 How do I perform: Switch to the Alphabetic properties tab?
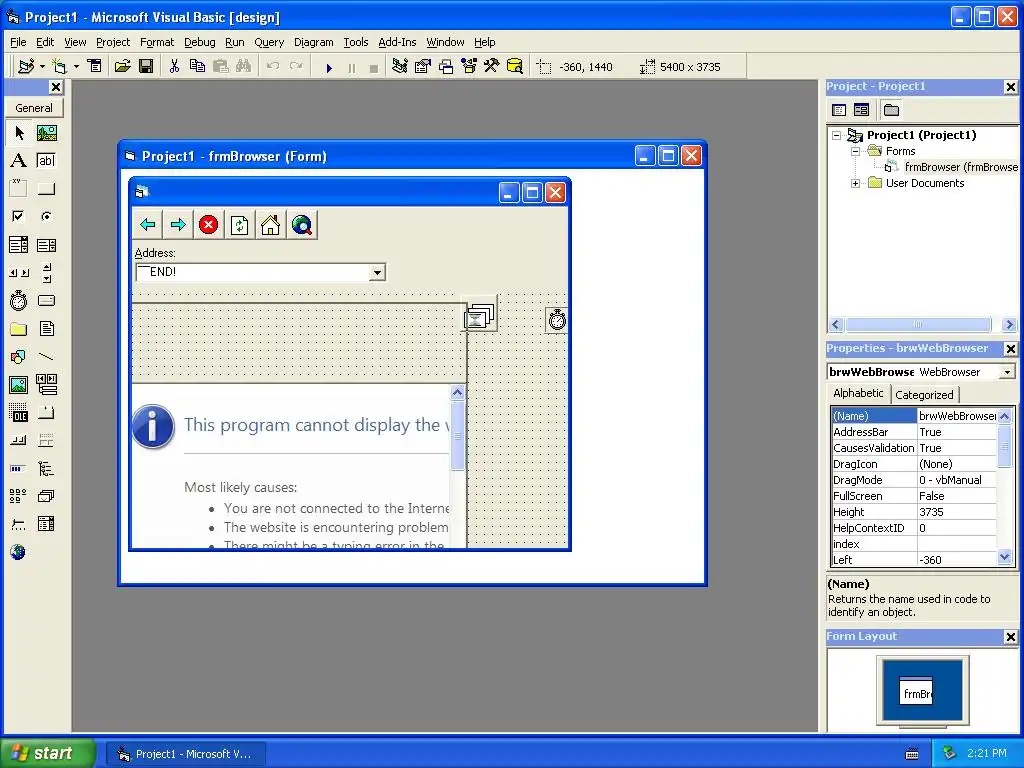point(858,393)
